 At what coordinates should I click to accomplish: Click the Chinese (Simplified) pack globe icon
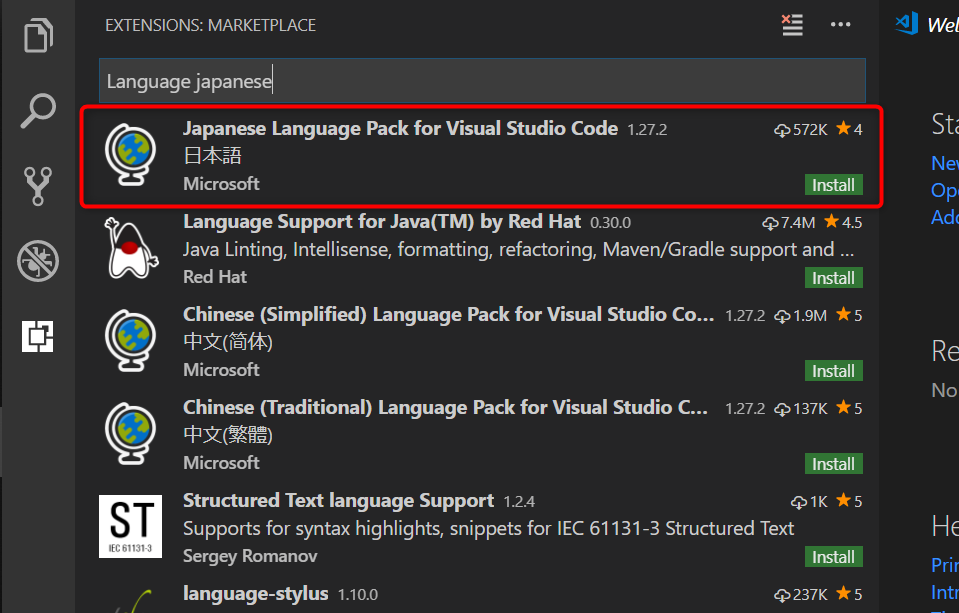130,341
